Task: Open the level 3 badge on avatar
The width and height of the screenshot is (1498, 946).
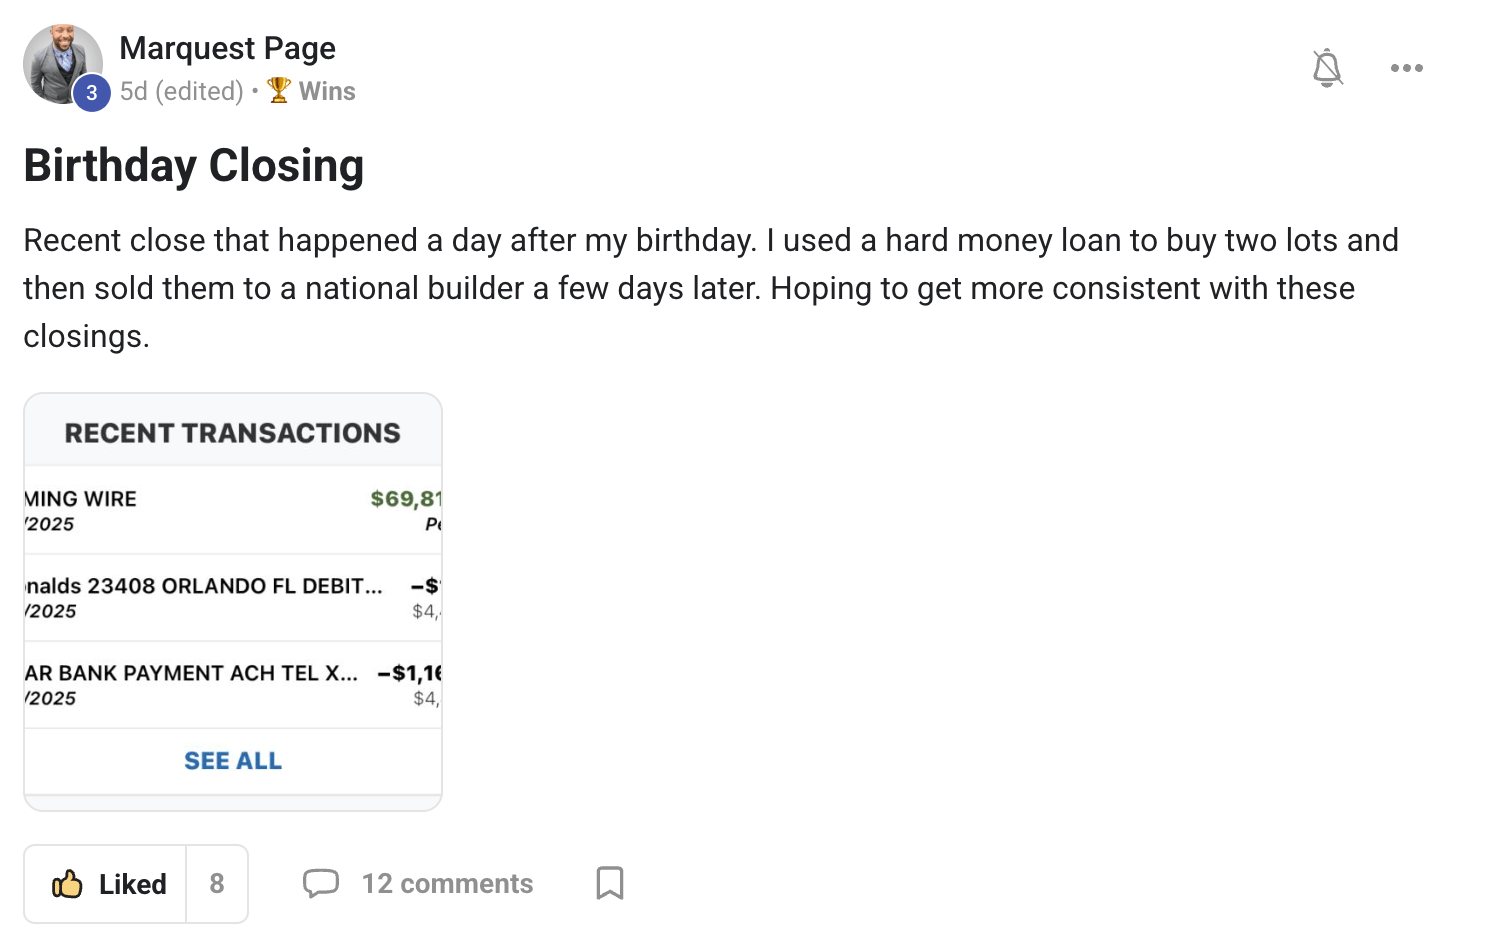Action: pyautogui.click(x=91, y=93)
